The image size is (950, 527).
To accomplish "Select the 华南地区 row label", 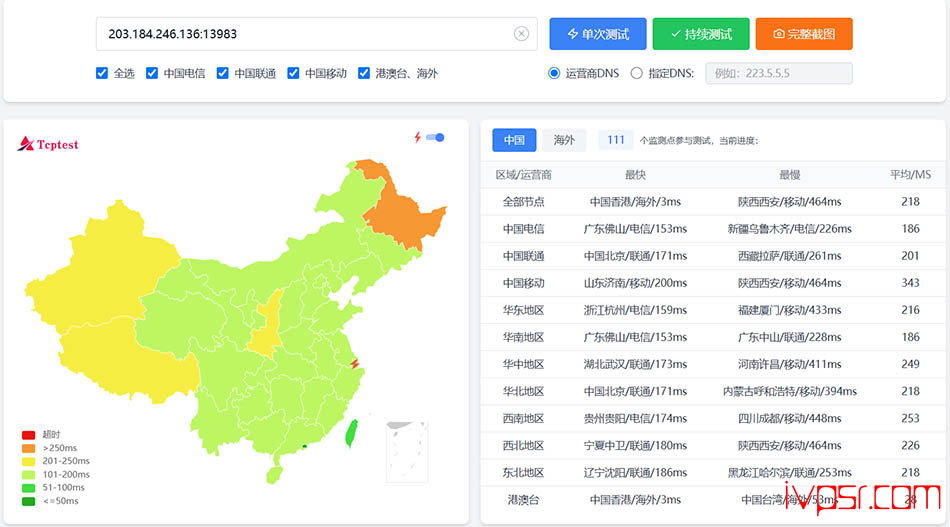I will click(523, 337).
